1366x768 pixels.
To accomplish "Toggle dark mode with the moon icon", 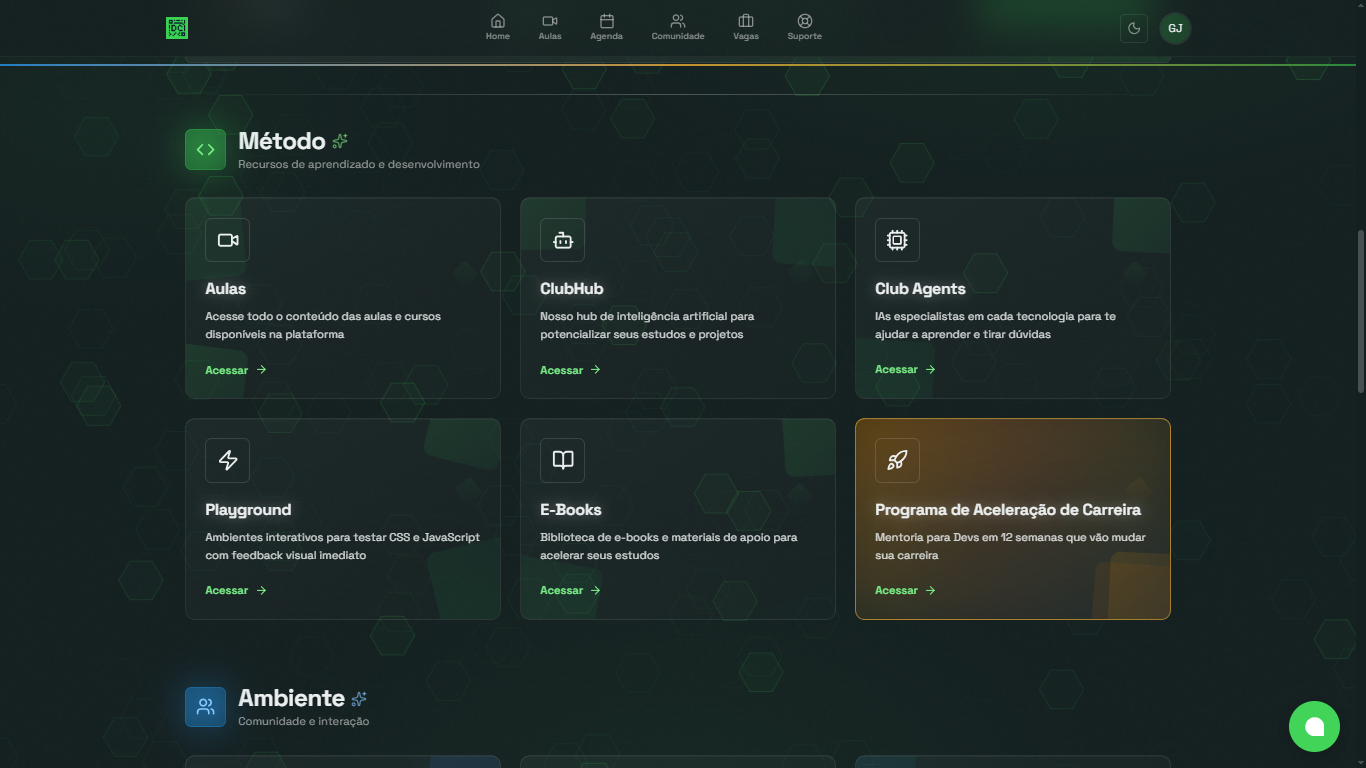I will pos(1134,28).
